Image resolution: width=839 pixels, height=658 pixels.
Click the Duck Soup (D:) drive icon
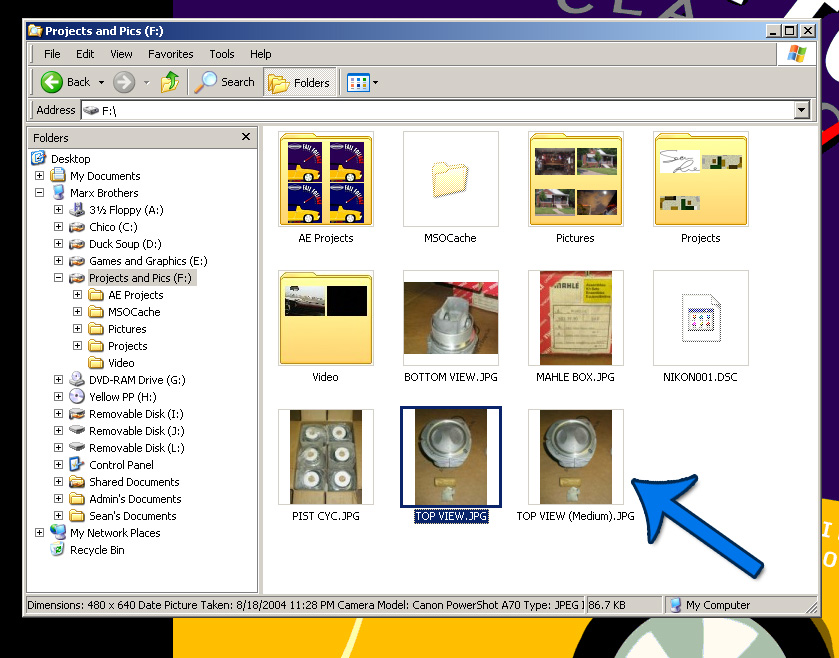[77, 244]
